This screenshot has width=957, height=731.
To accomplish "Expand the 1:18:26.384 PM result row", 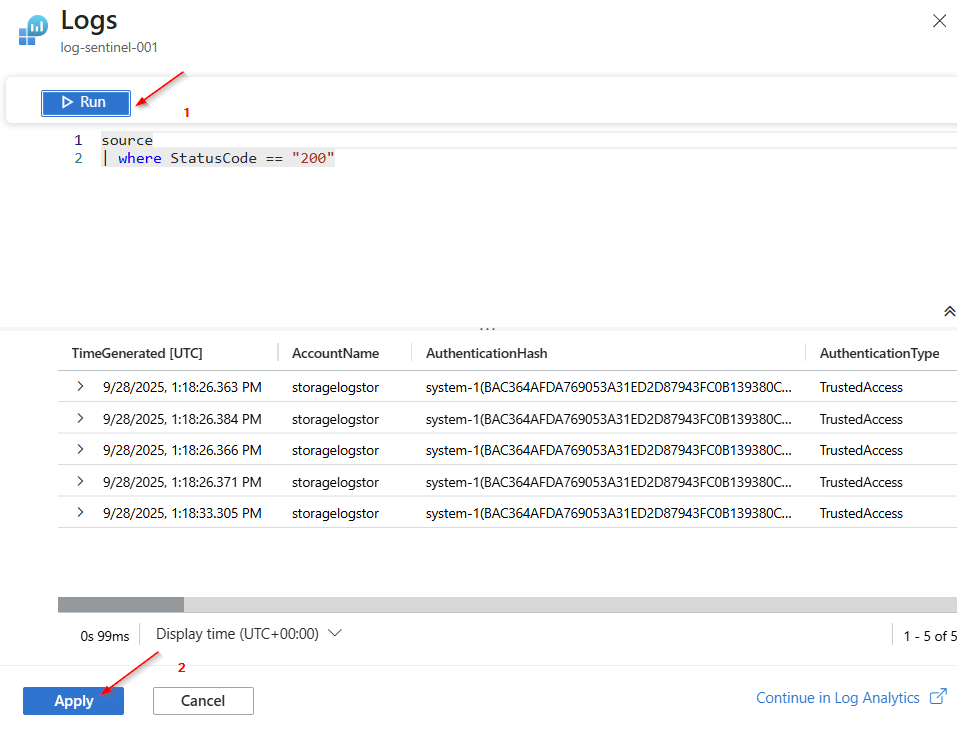I will [x=80, y=419].
